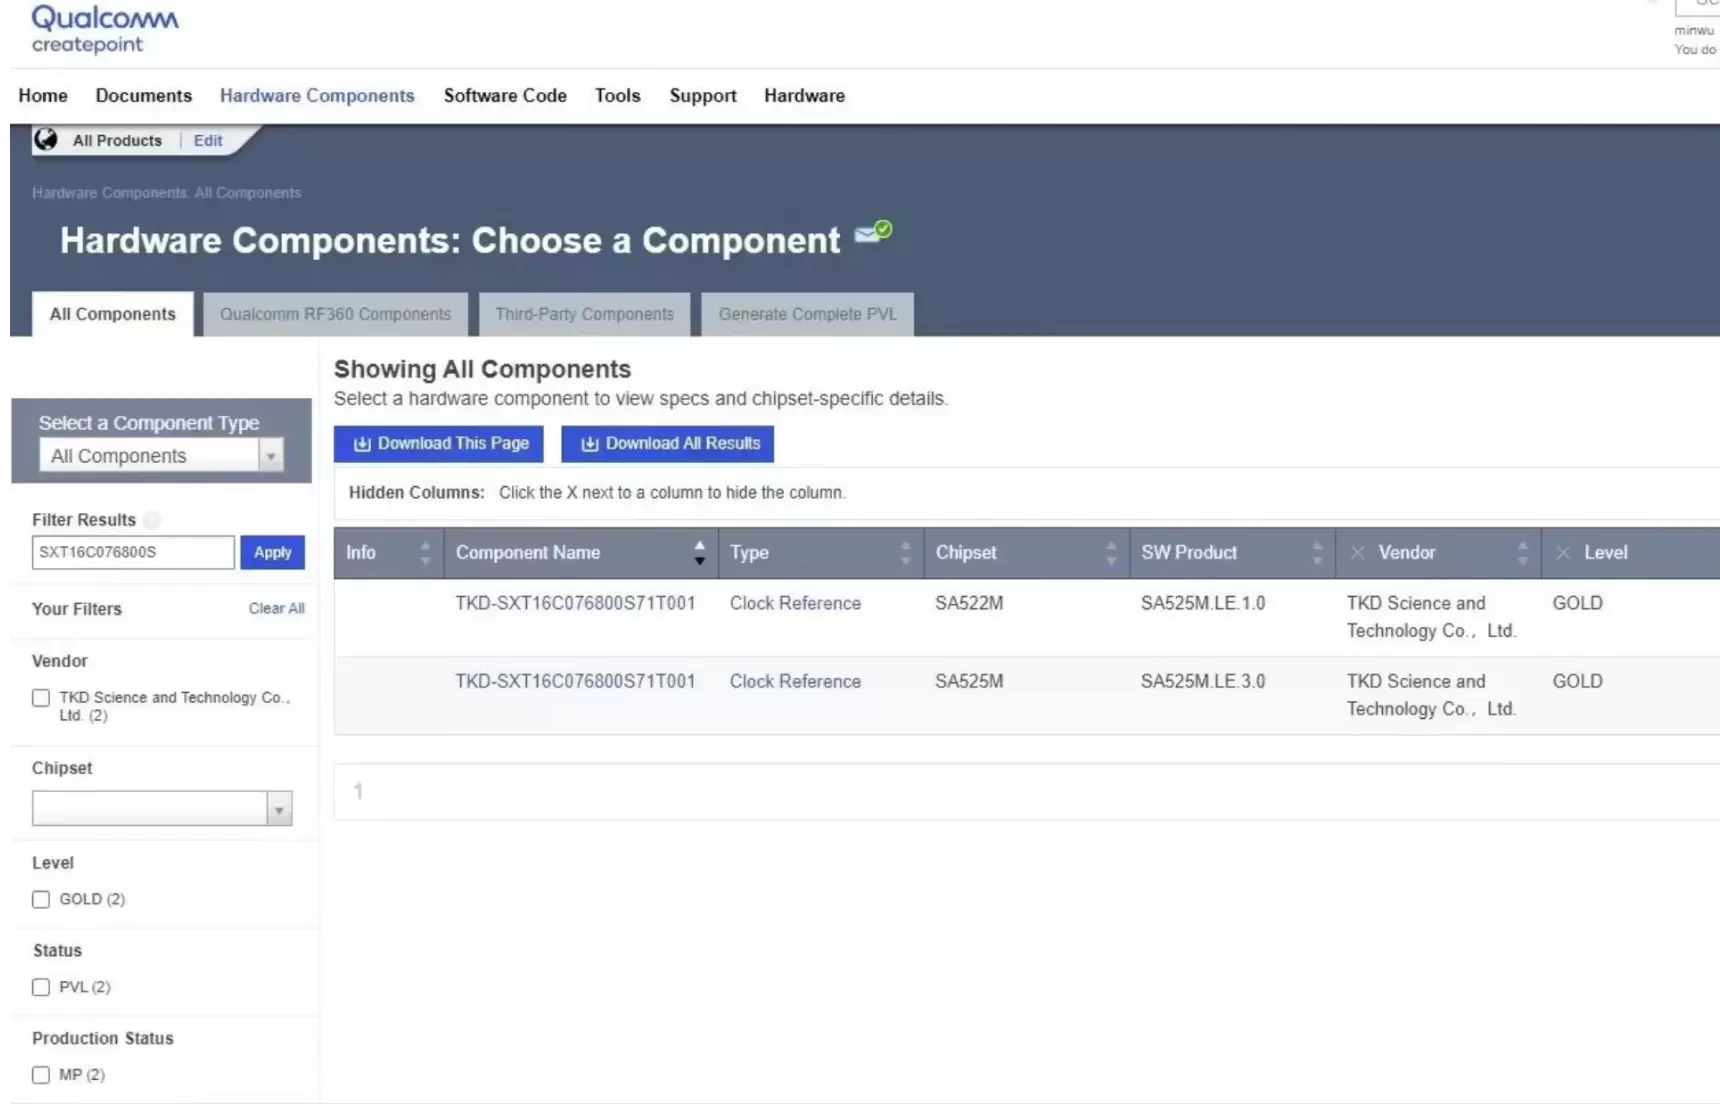Open the Hardware Components menu
Image resolution: width=1720 pixels, height=1114 pixels.
[x=317, y=96]
